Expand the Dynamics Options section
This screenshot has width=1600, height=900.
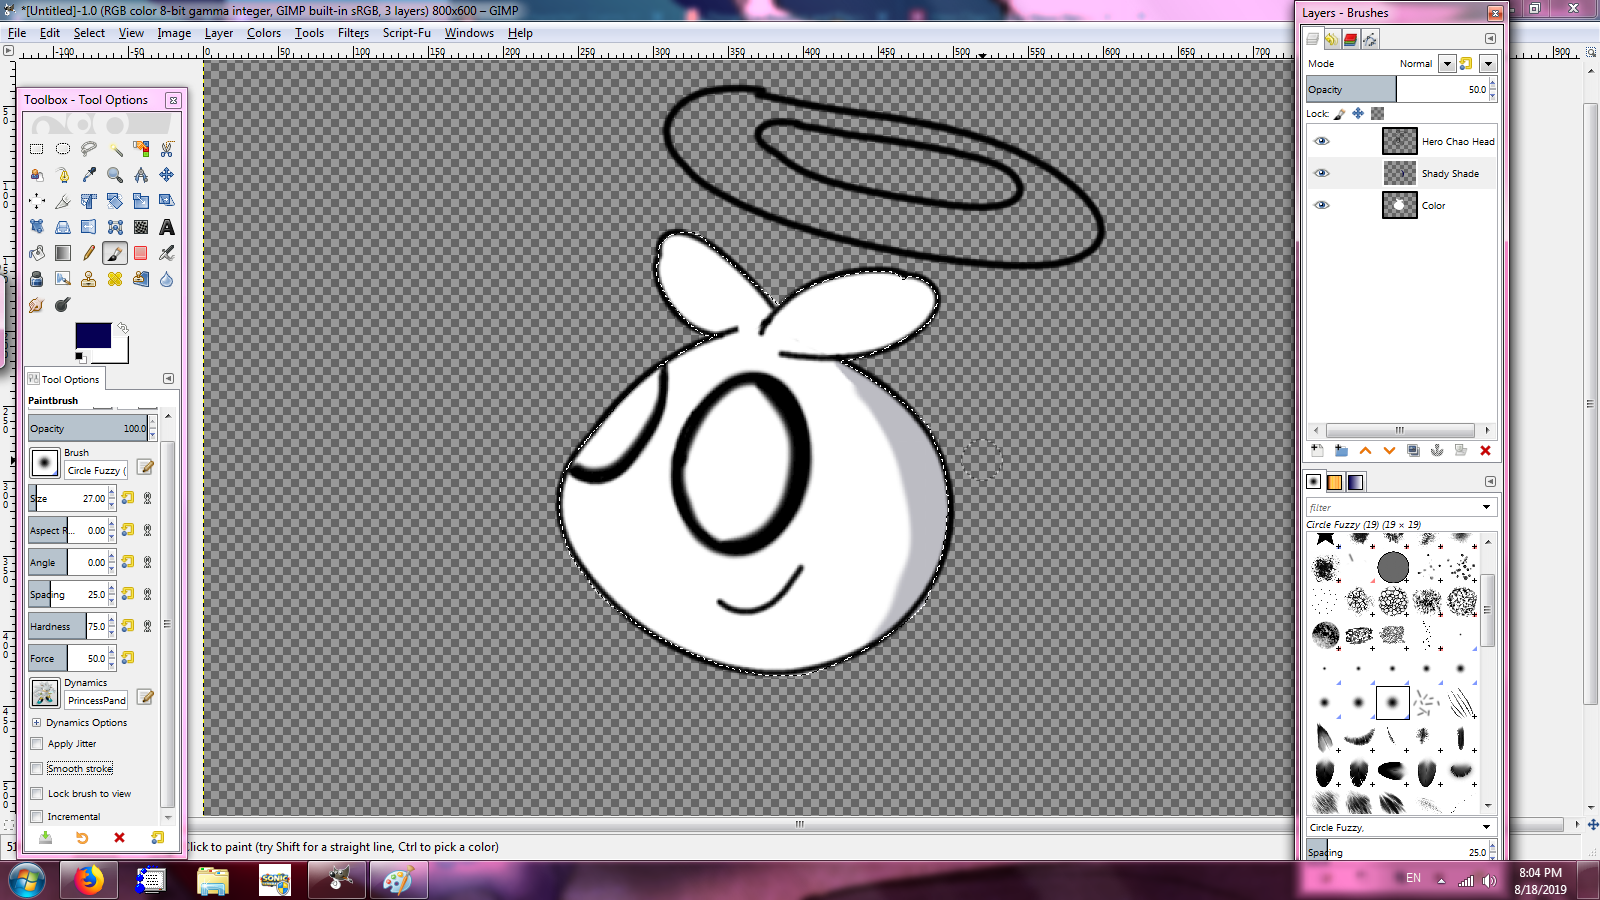coord(37,722)
